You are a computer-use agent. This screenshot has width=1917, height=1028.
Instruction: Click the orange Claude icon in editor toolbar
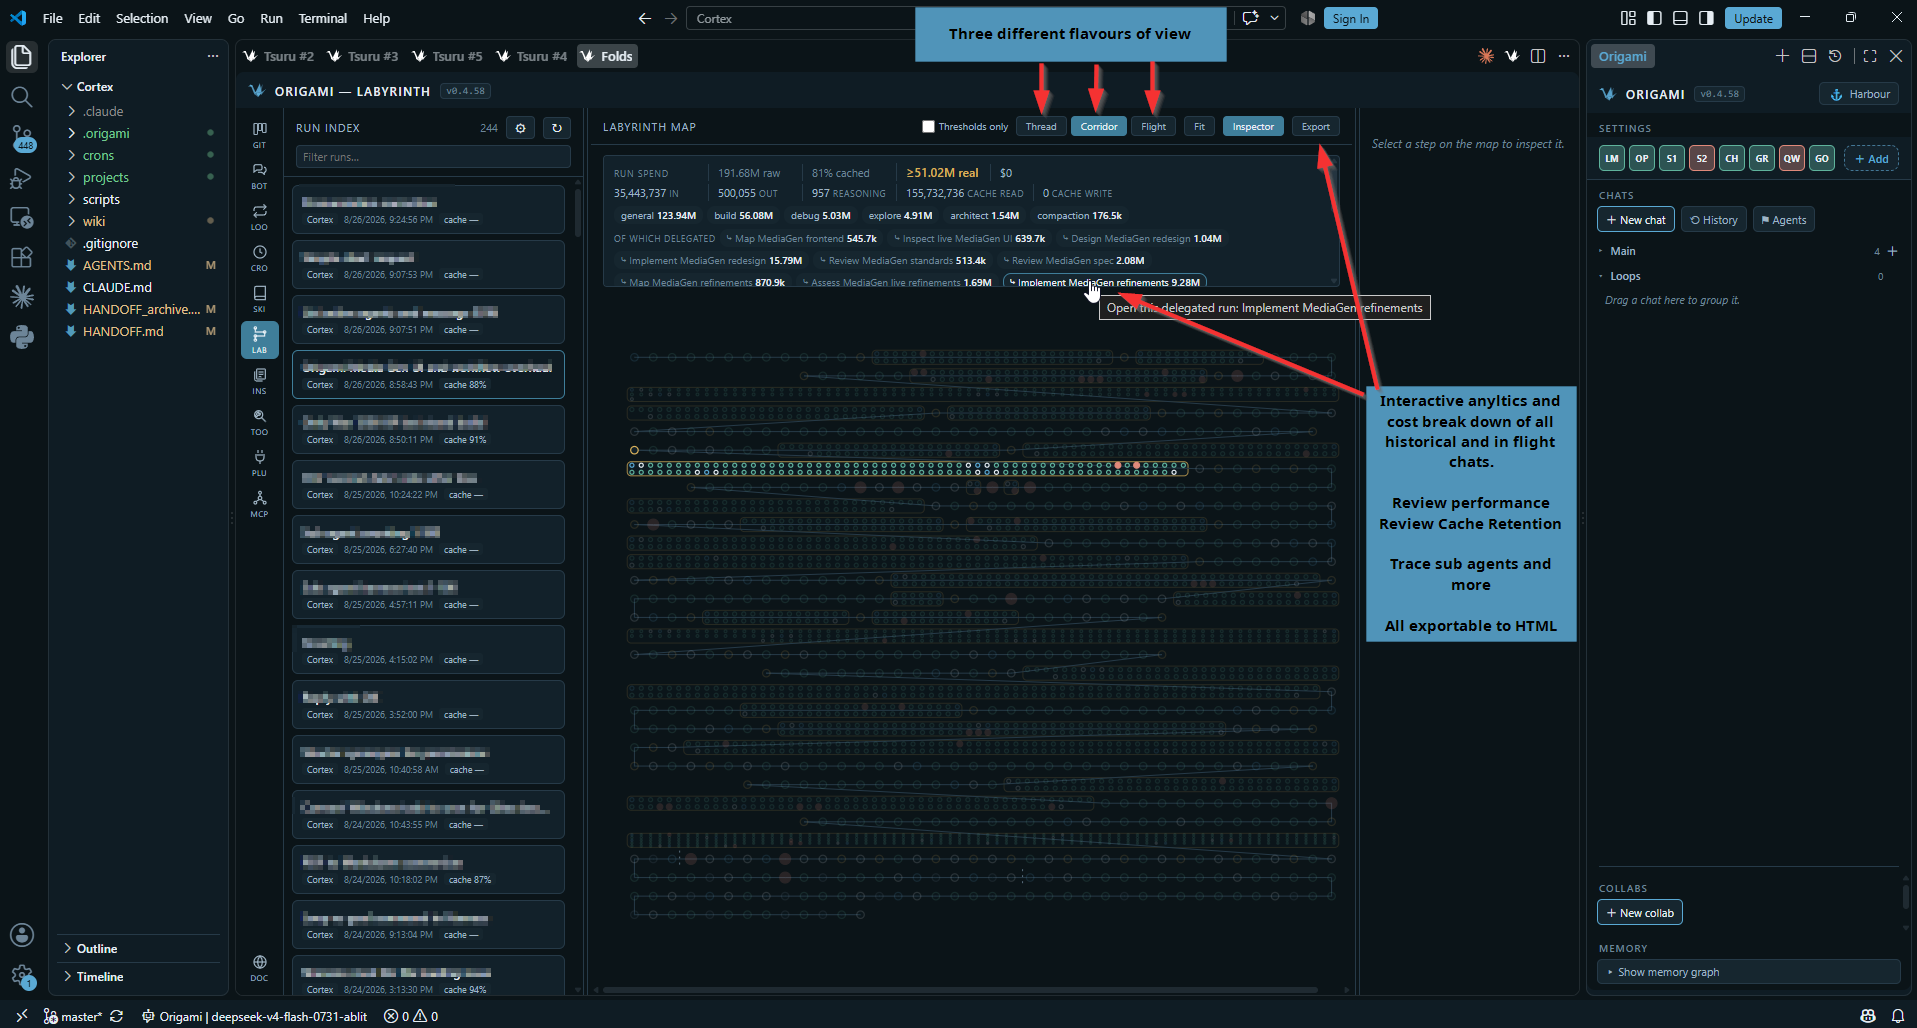pyautogui.click(x=1486, y=56)
